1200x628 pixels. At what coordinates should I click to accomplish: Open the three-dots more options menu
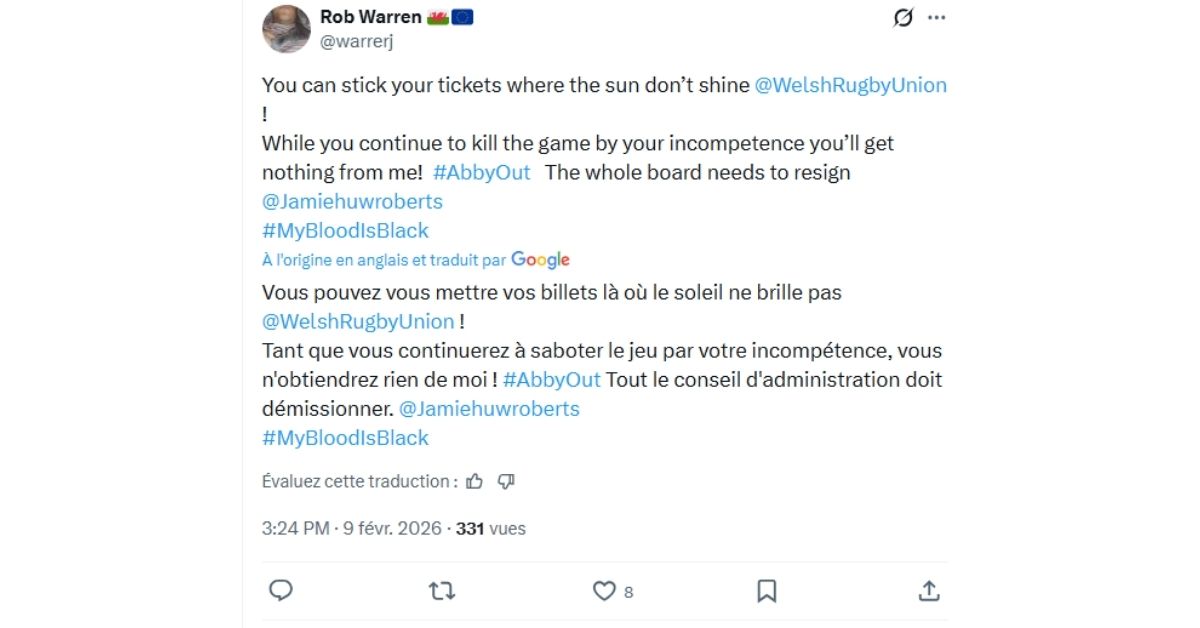point(936,18)
